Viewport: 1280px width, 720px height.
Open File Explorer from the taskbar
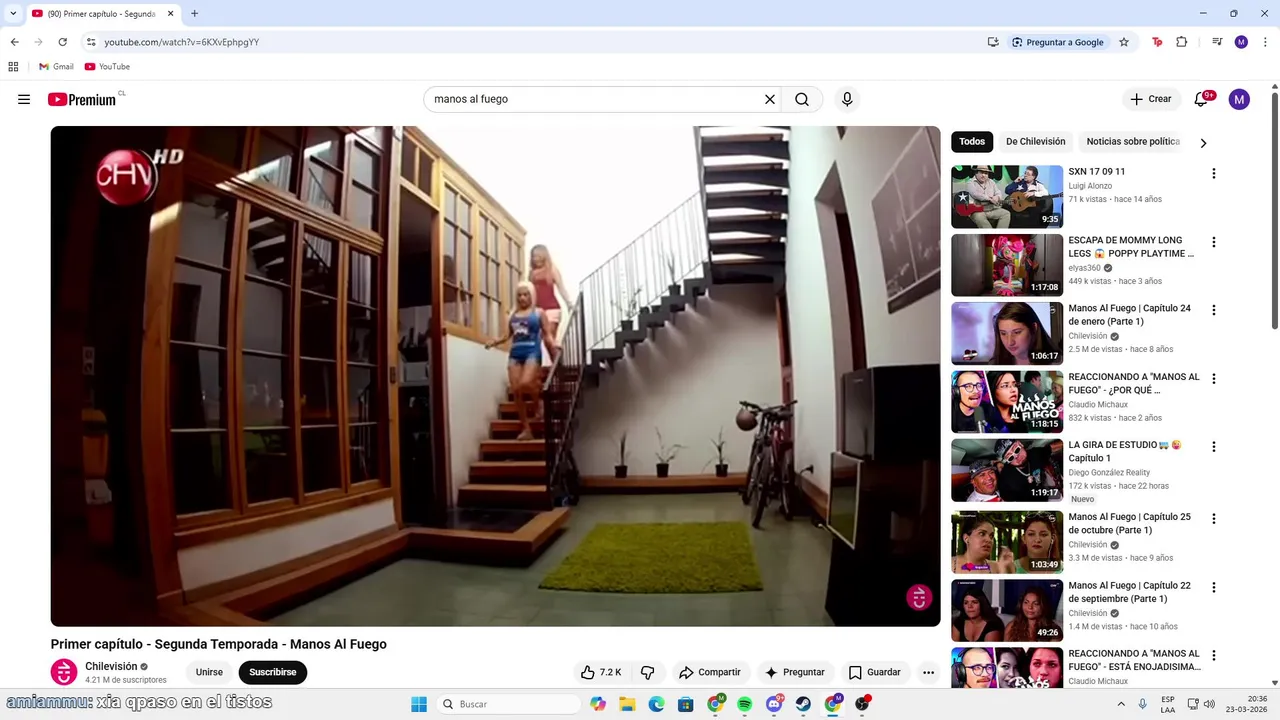pyautogui.click(x=627, y=704)
